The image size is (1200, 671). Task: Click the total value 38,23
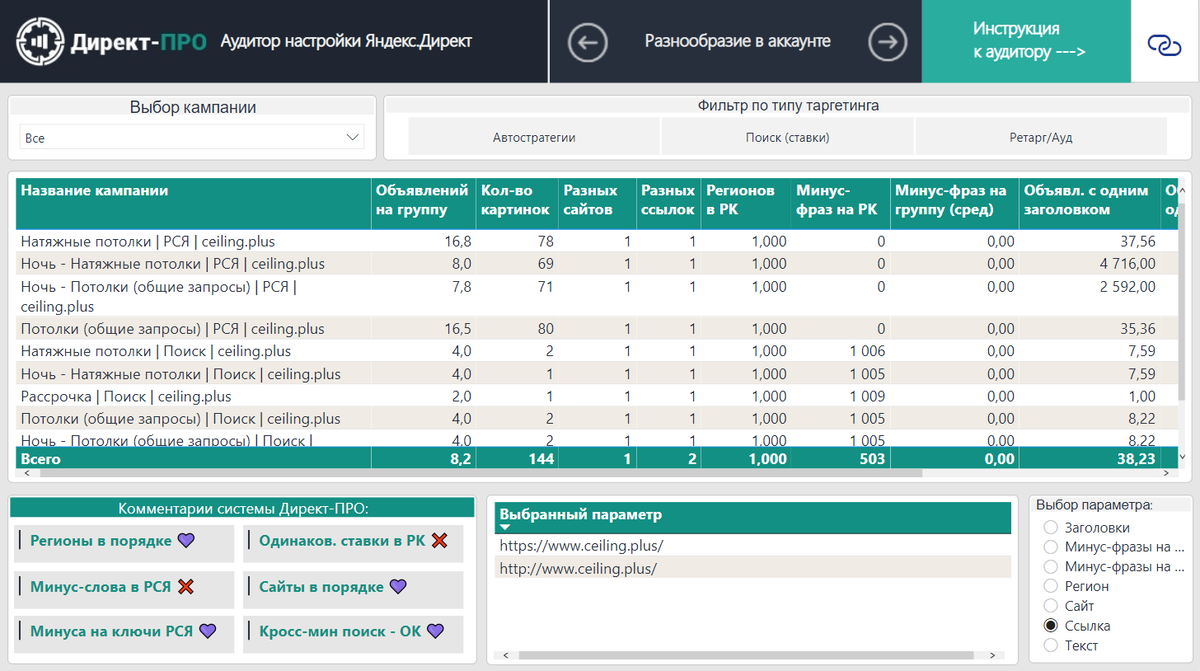click(x=1135, y=459)
